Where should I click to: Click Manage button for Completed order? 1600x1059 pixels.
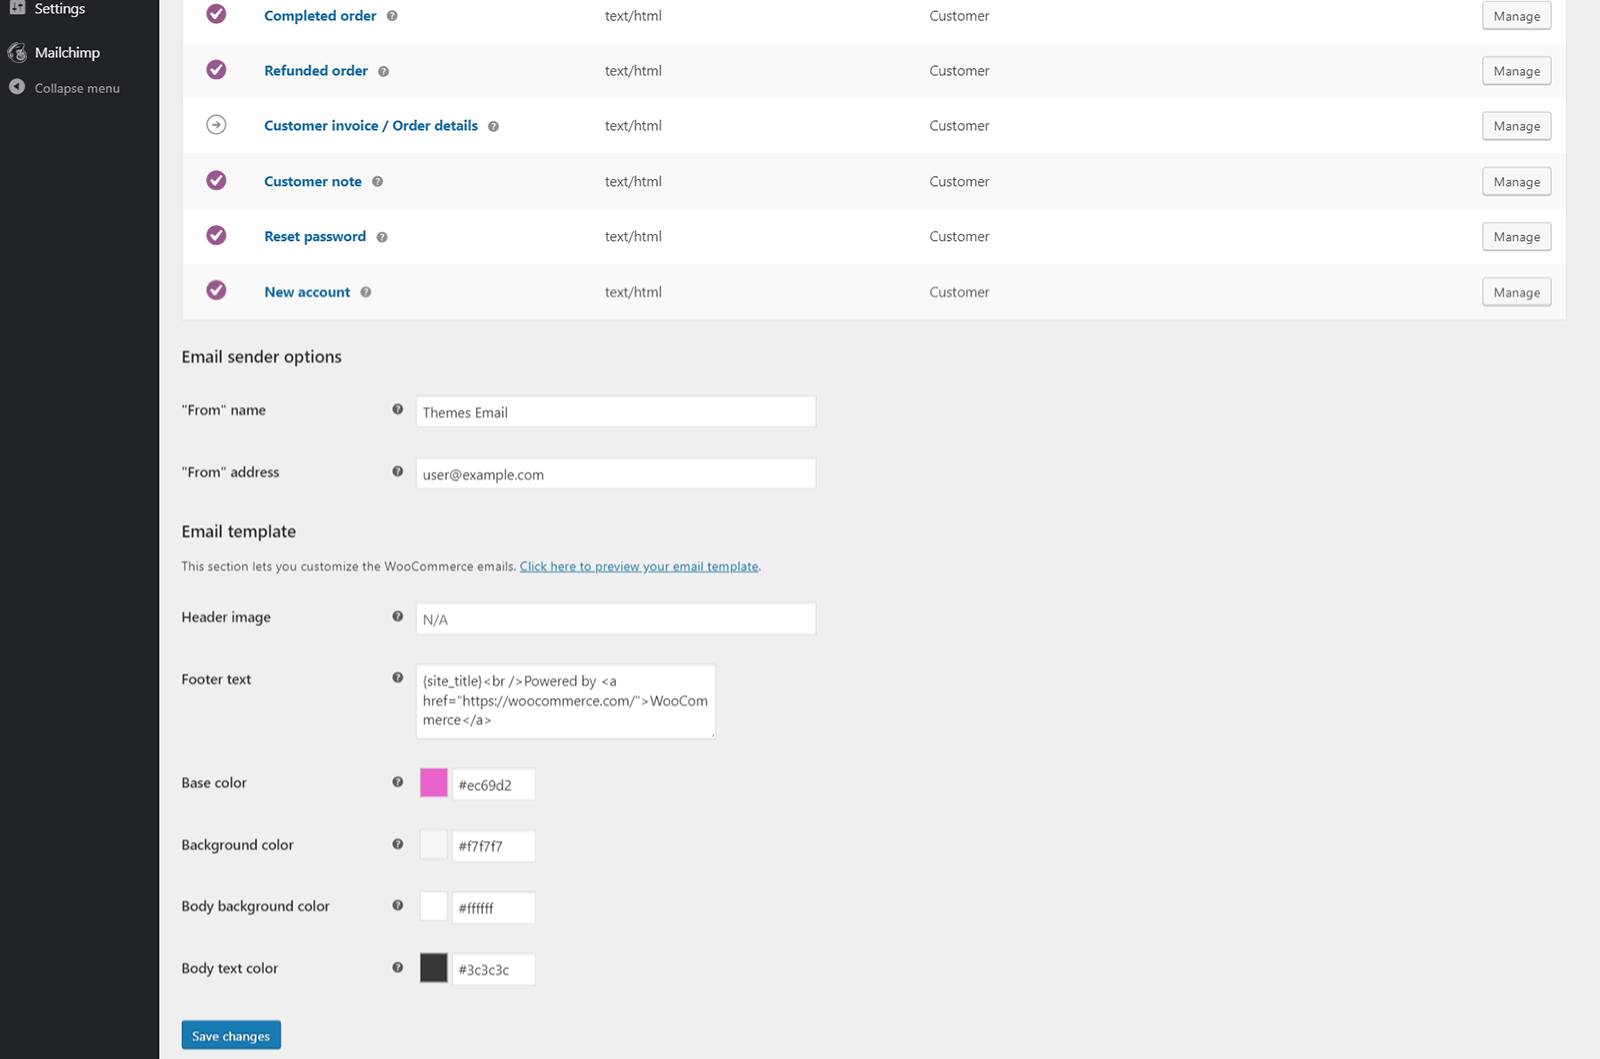click(x=1517, y=16)
